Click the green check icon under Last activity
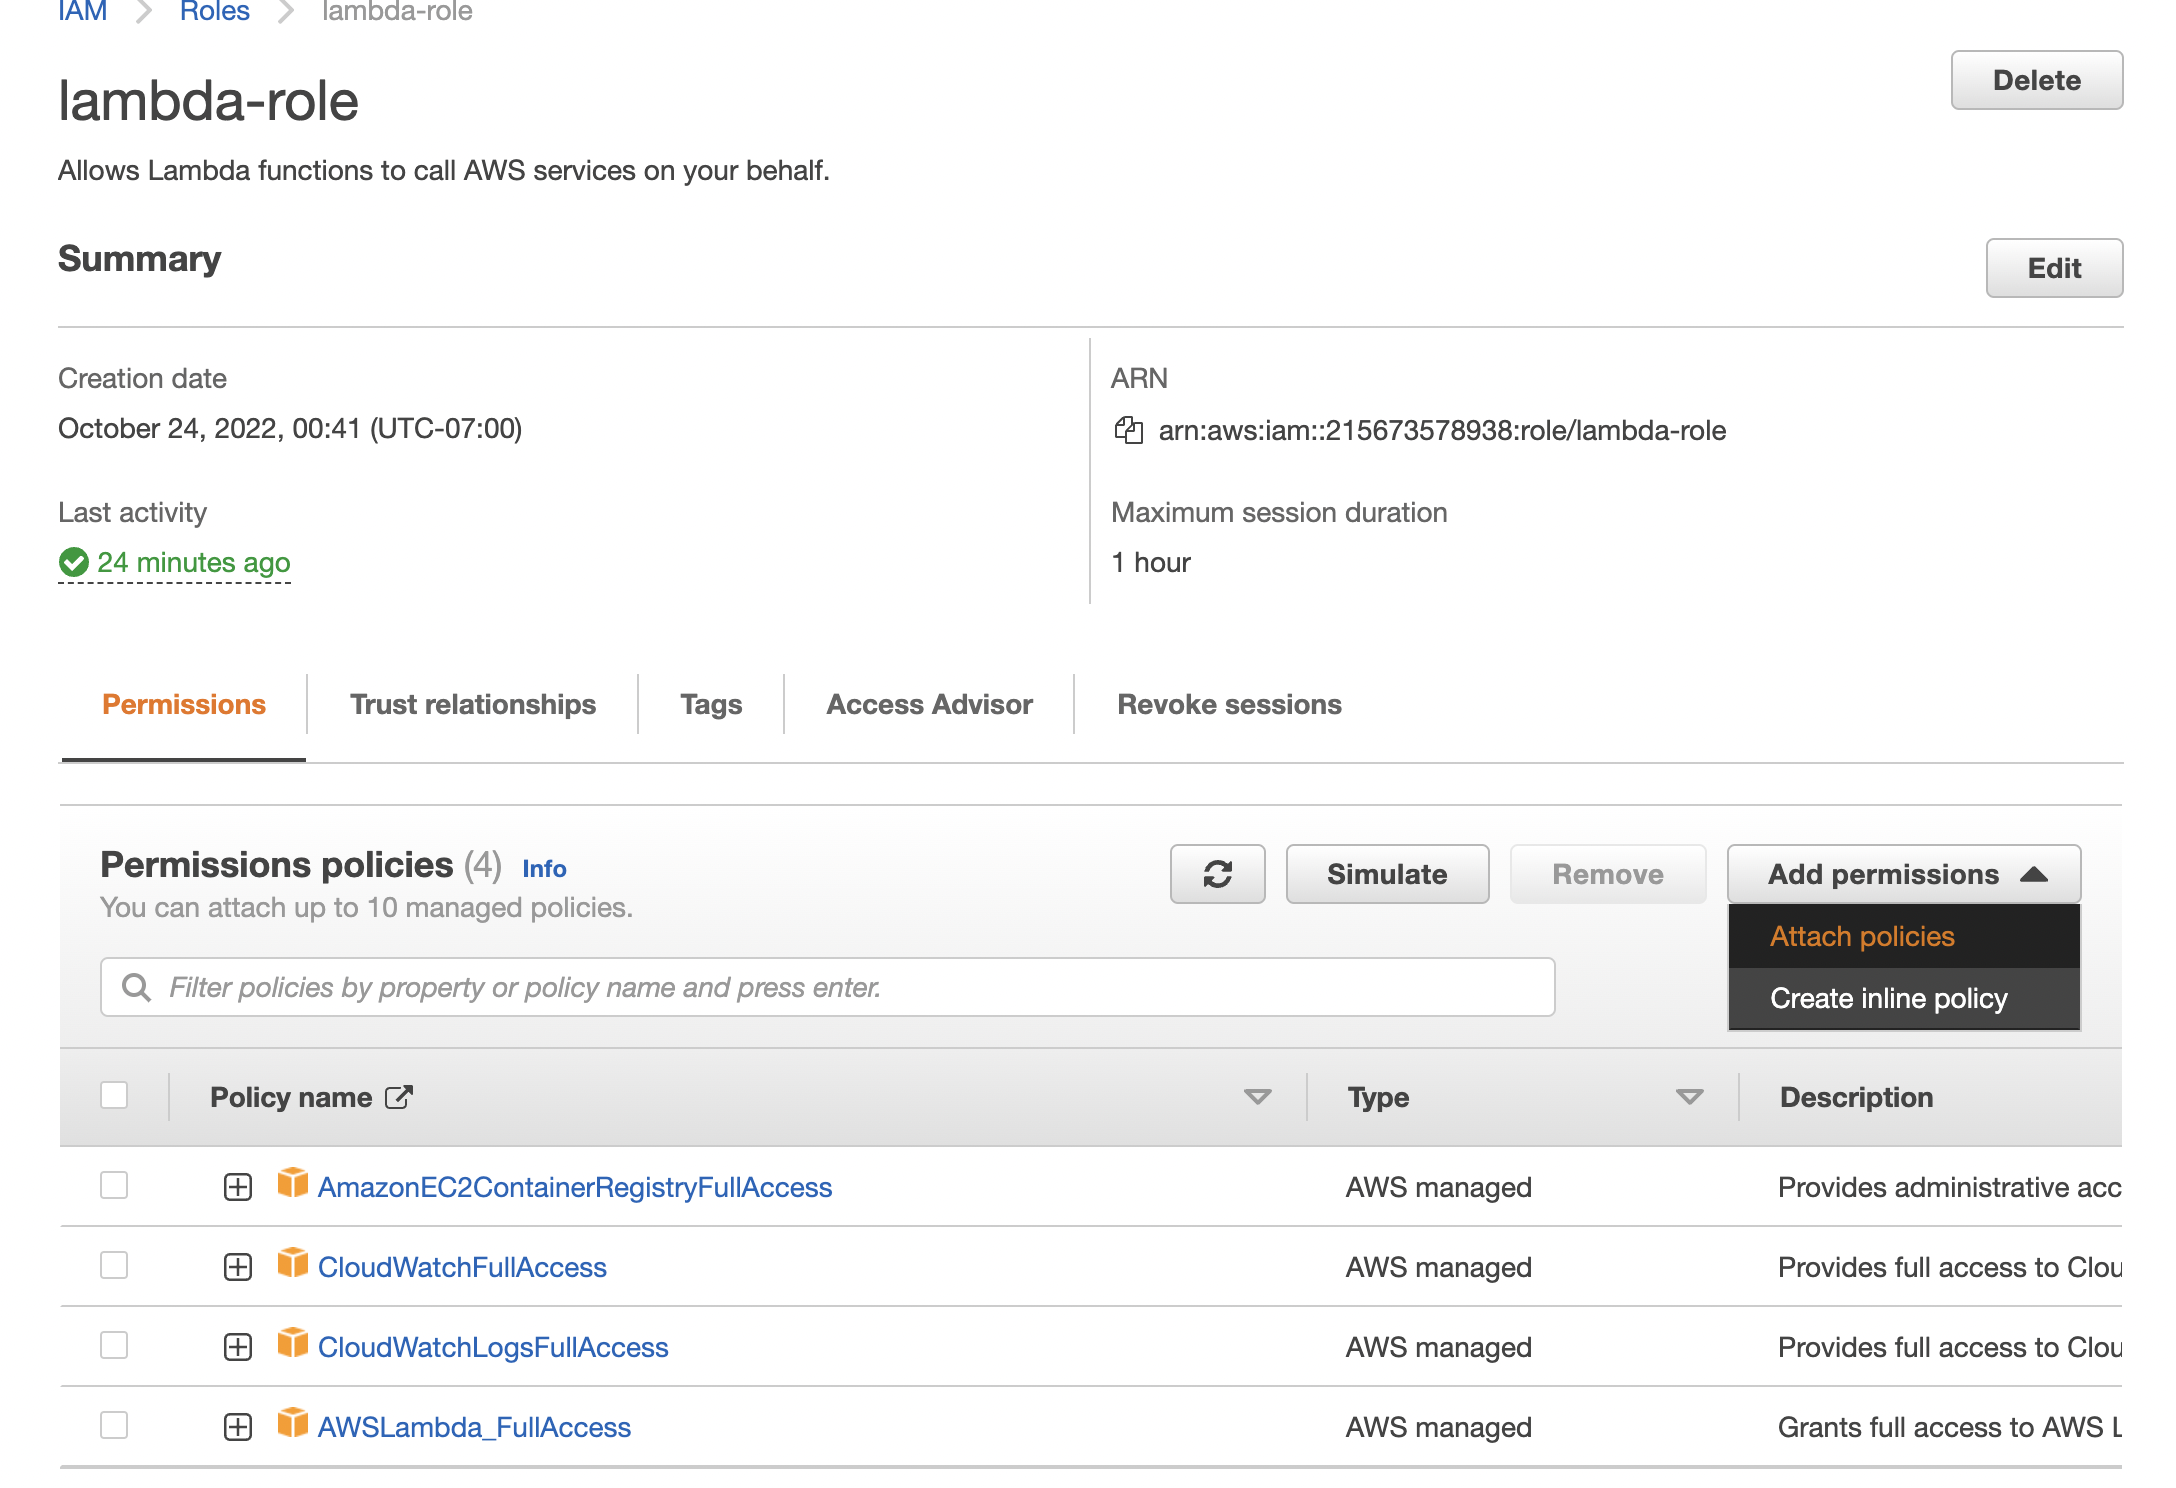Image resolution: width=2176 pixels, height=1488 pixels. (x=74, y=563)
